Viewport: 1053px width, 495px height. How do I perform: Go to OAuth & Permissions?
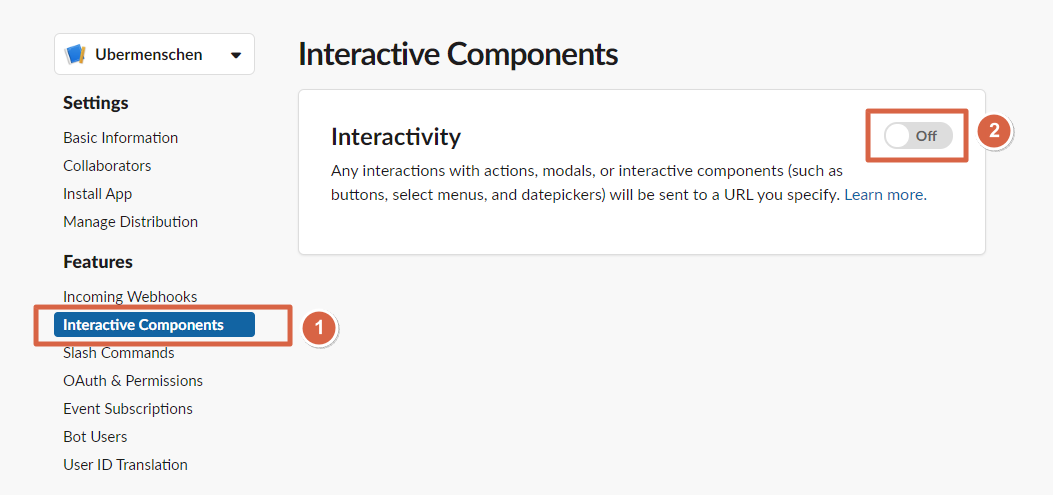tap(133, 381)
